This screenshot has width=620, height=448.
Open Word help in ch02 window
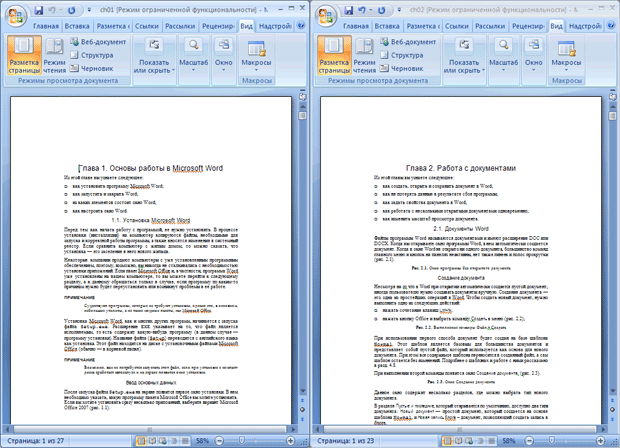611,26
